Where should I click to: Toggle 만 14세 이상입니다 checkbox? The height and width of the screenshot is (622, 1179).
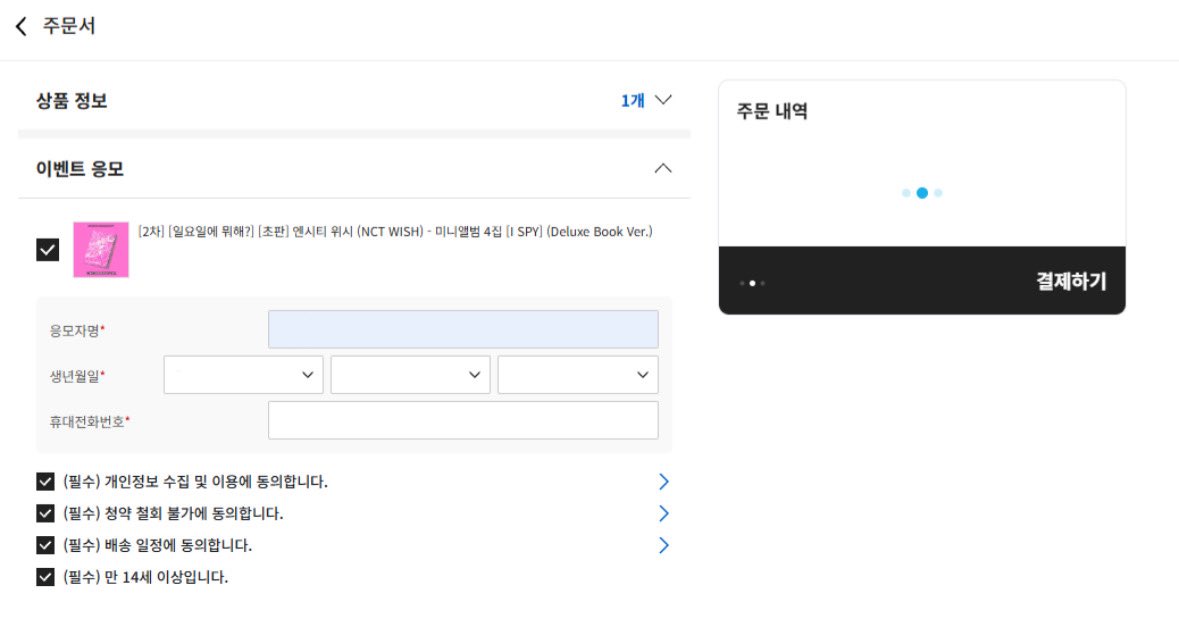click(45, 577)
